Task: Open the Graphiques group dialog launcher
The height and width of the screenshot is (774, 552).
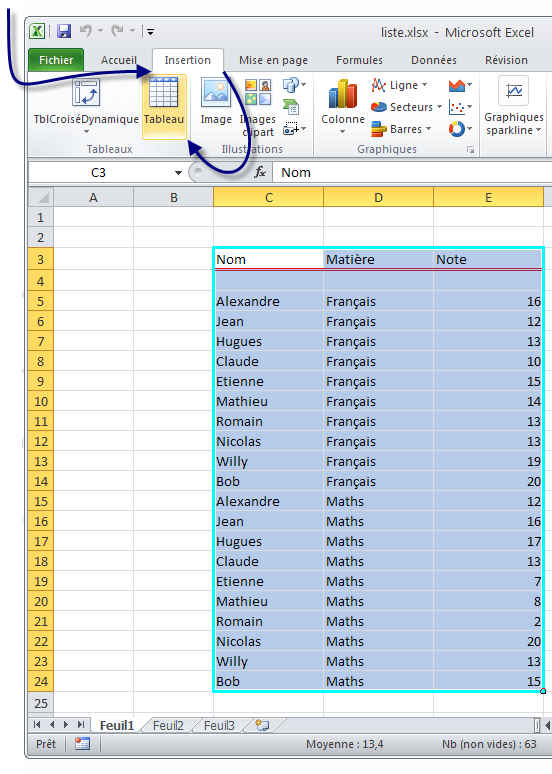Action: click(x=471, y=150)
